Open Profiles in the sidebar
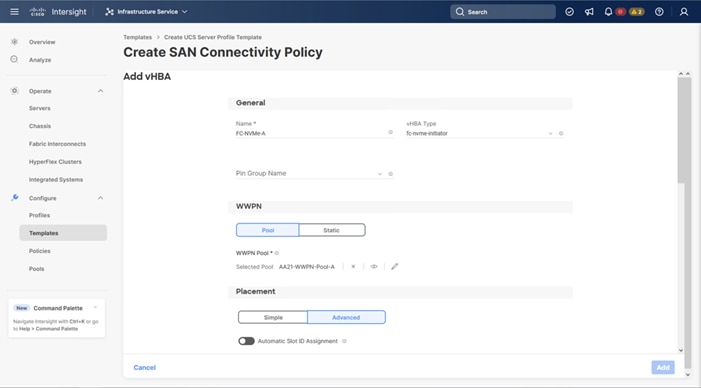701x388 pixels. (39, 215)
